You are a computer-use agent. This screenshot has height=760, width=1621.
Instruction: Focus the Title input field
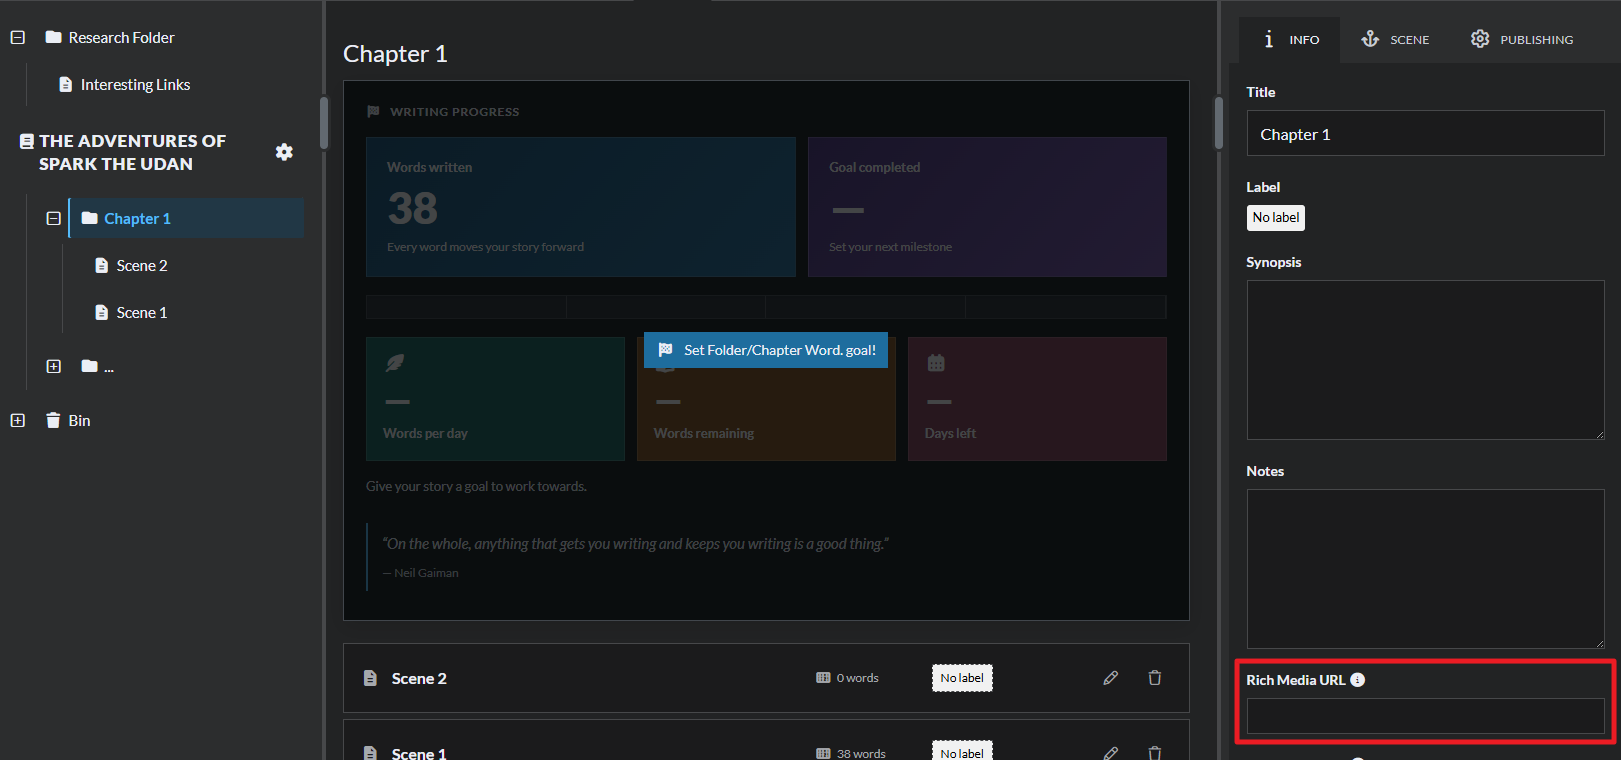click(1425, 133)
